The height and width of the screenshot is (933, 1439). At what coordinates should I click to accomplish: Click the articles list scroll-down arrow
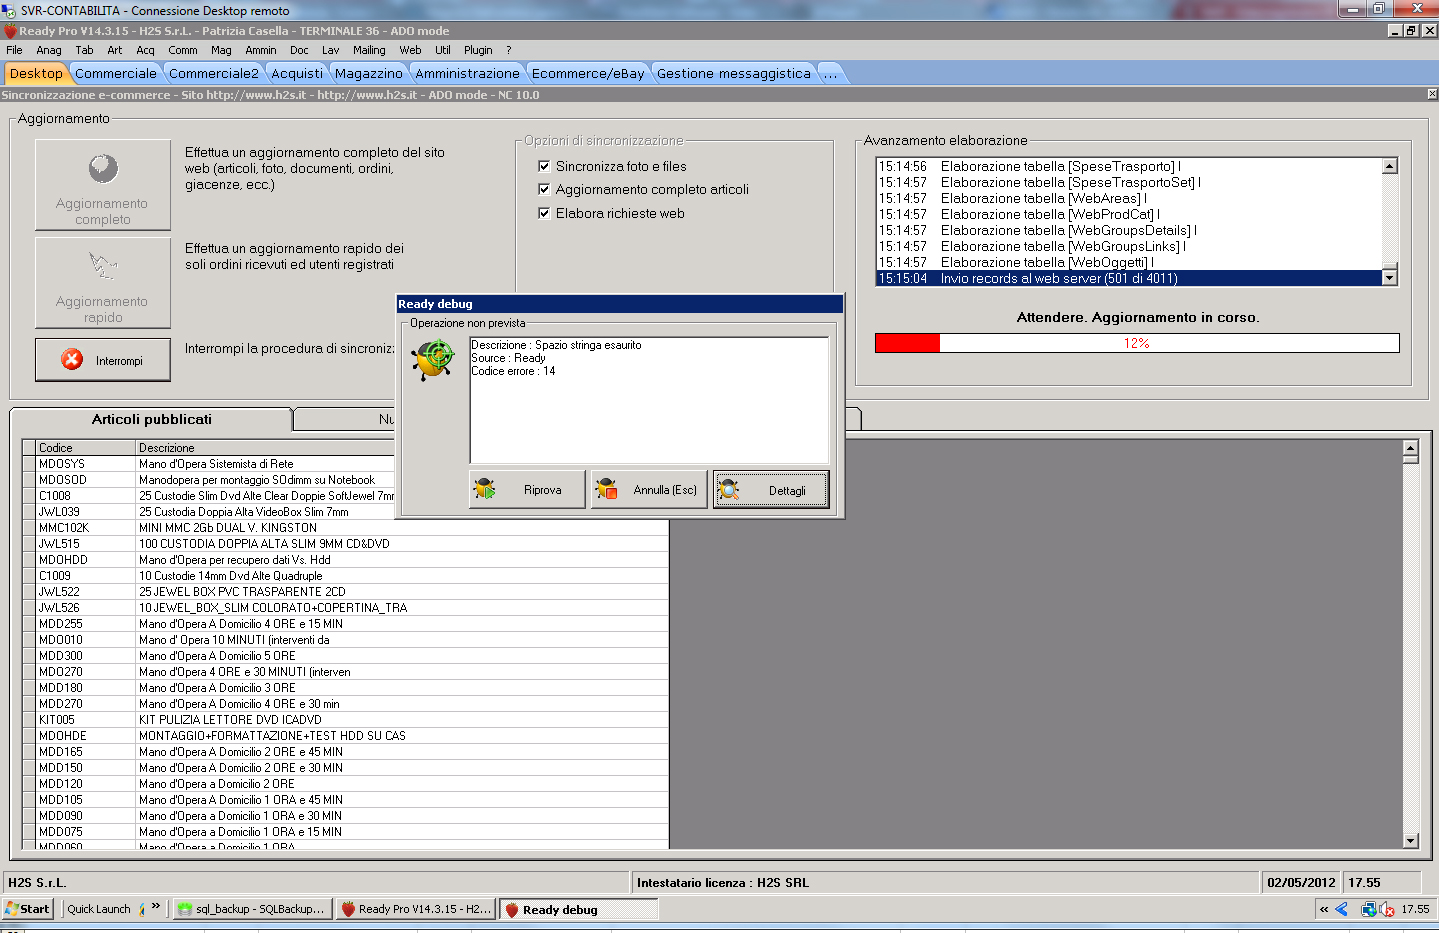[x=1411, y=841]
